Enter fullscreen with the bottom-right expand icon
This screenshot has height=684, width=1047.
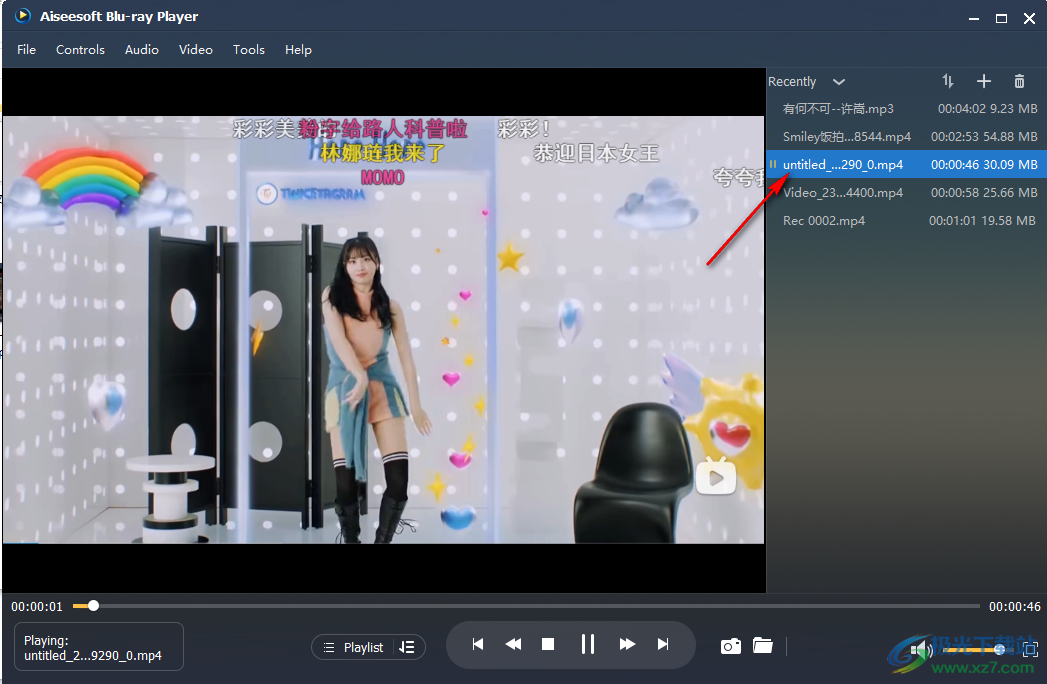[x=1030, y=649]
